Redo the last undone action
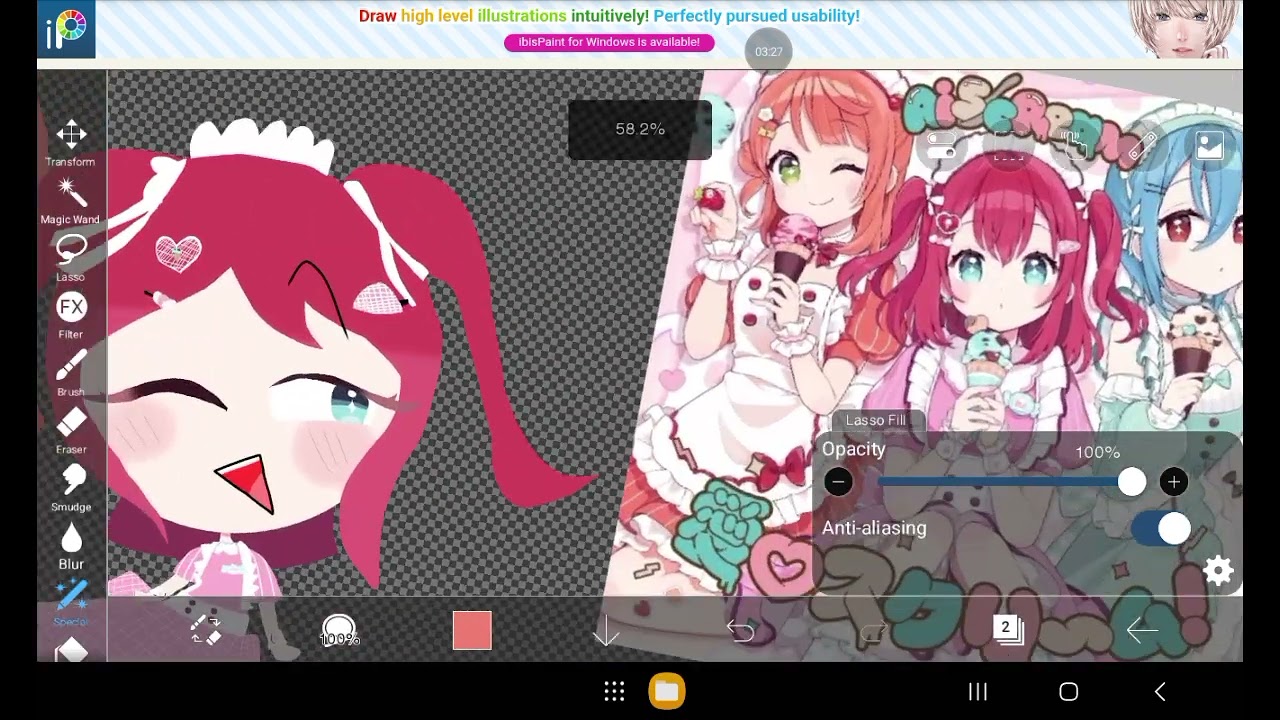This screenshot has width=1280, height=720. (874, 631)
